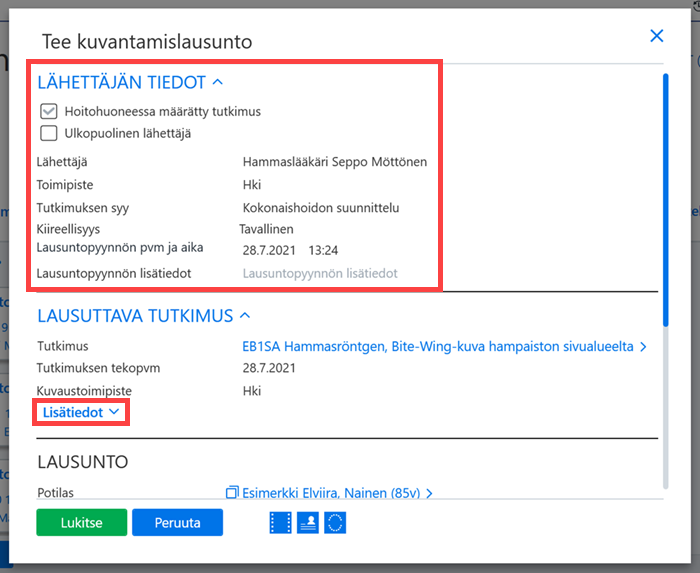
Task: Click the blue Peruuta button
Action: 178,523
